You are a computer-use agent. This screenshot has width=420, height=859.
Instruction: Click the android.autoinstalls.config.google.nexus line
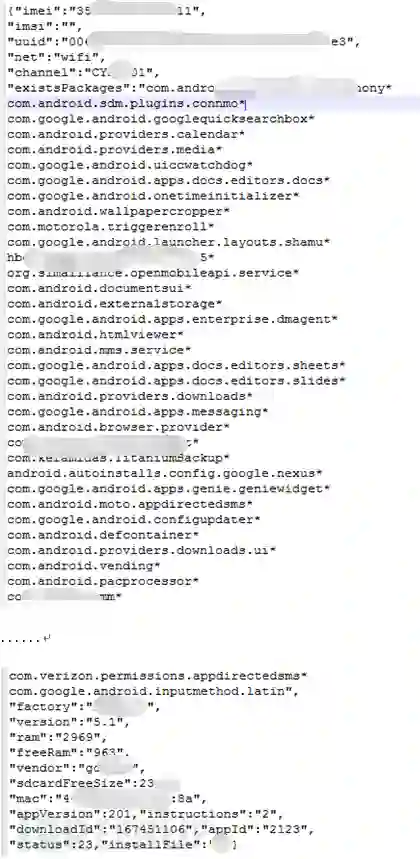pyautogui.click(x=165, y=472)
